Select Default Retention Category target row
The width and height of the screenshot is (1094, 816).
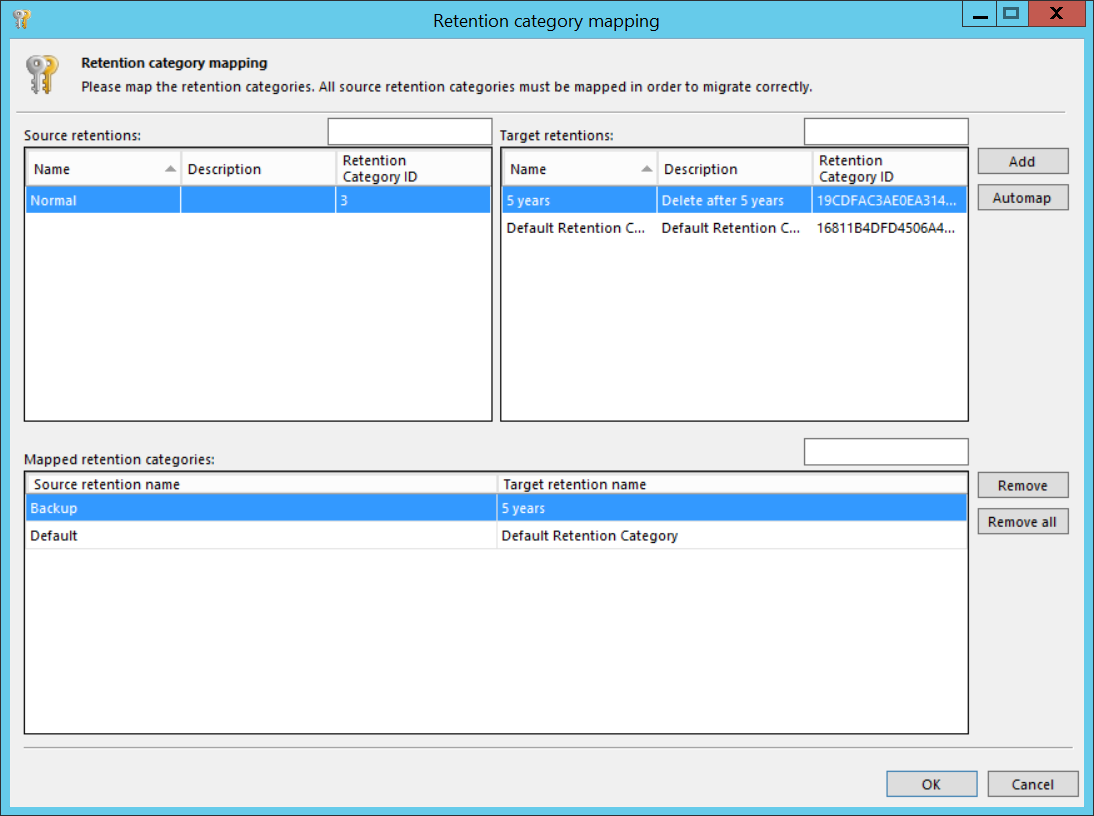click(576, 228)
